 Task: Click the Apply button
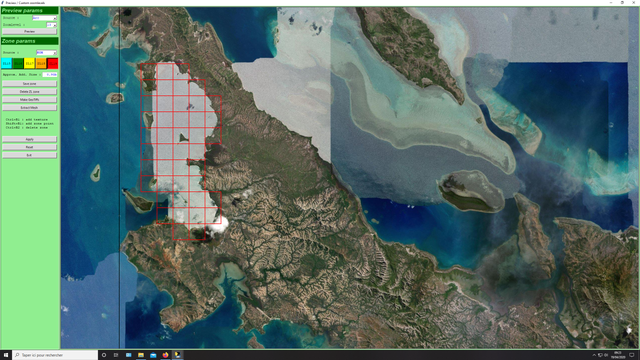point(29,139)
